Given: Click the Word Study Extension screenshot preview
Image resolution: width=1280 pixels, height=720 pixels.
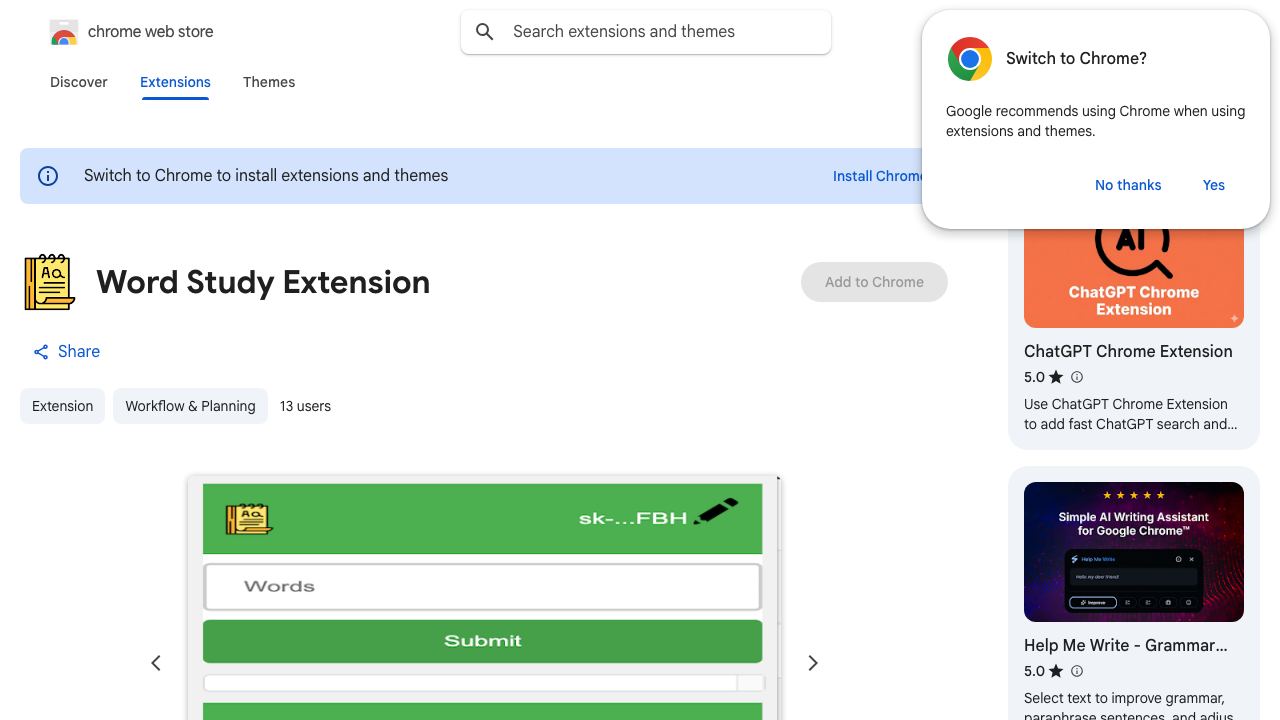Looking at the screenshot, I should tap(483, 598).
